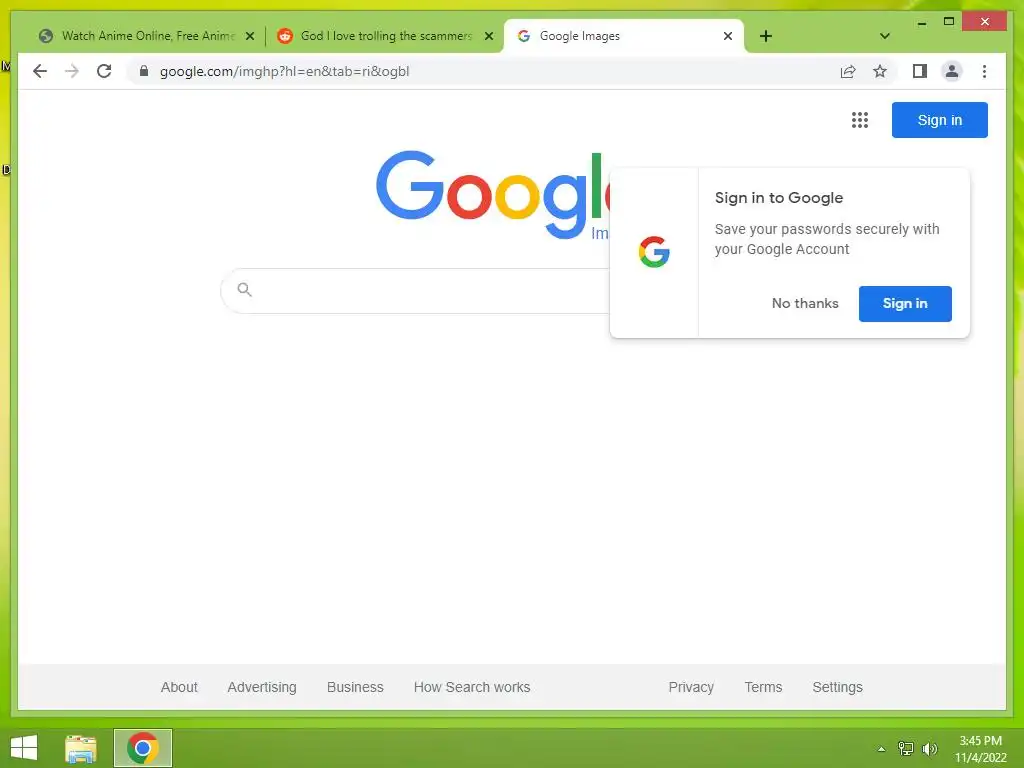
Task: Open a new tab with plus button
Action: 766,36
